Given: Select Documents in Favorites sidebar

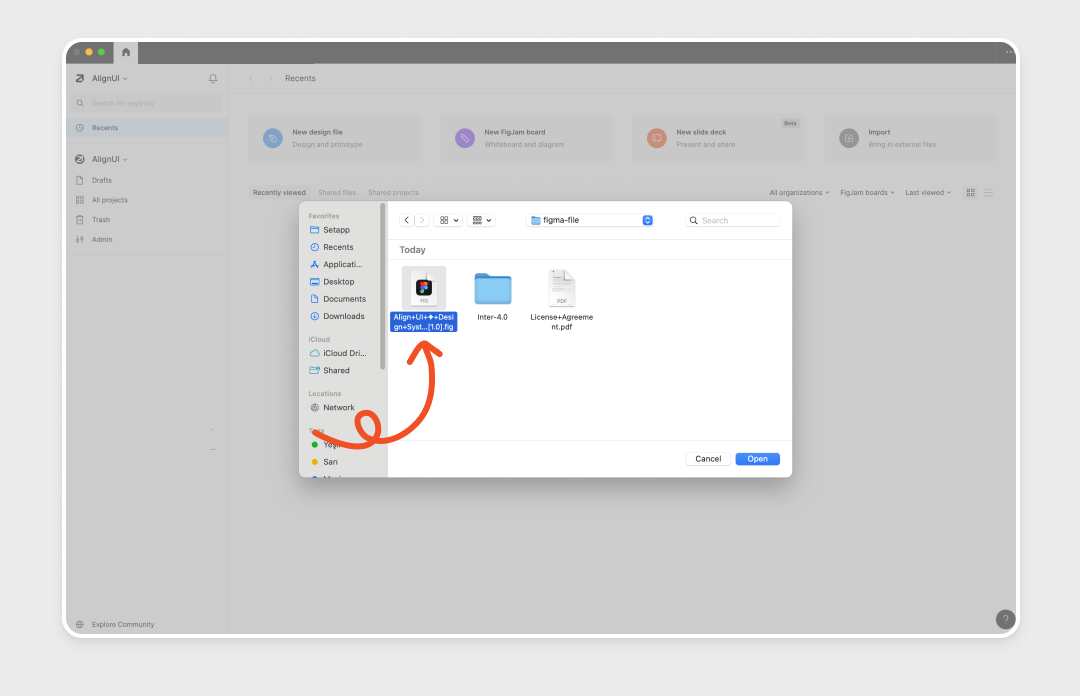Looking at the screenshot, I should (x=344, y=299).
